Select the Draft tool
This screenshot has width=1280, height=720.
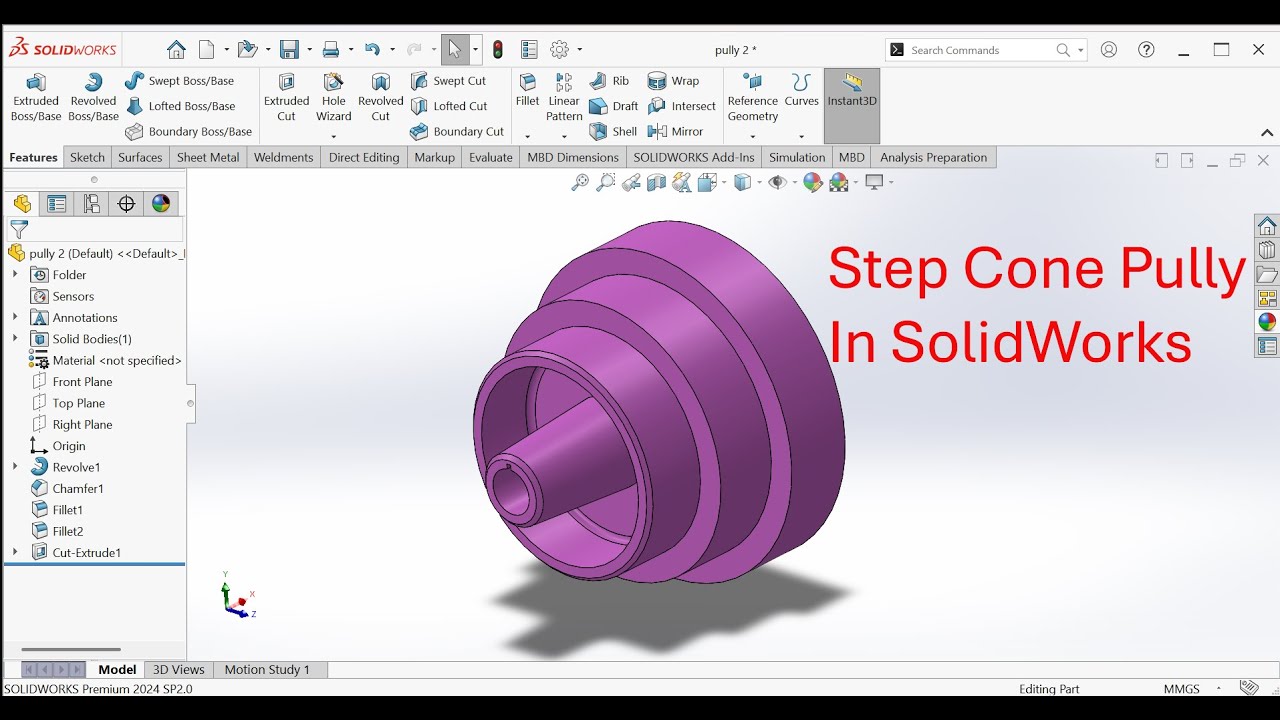point(614,106)
